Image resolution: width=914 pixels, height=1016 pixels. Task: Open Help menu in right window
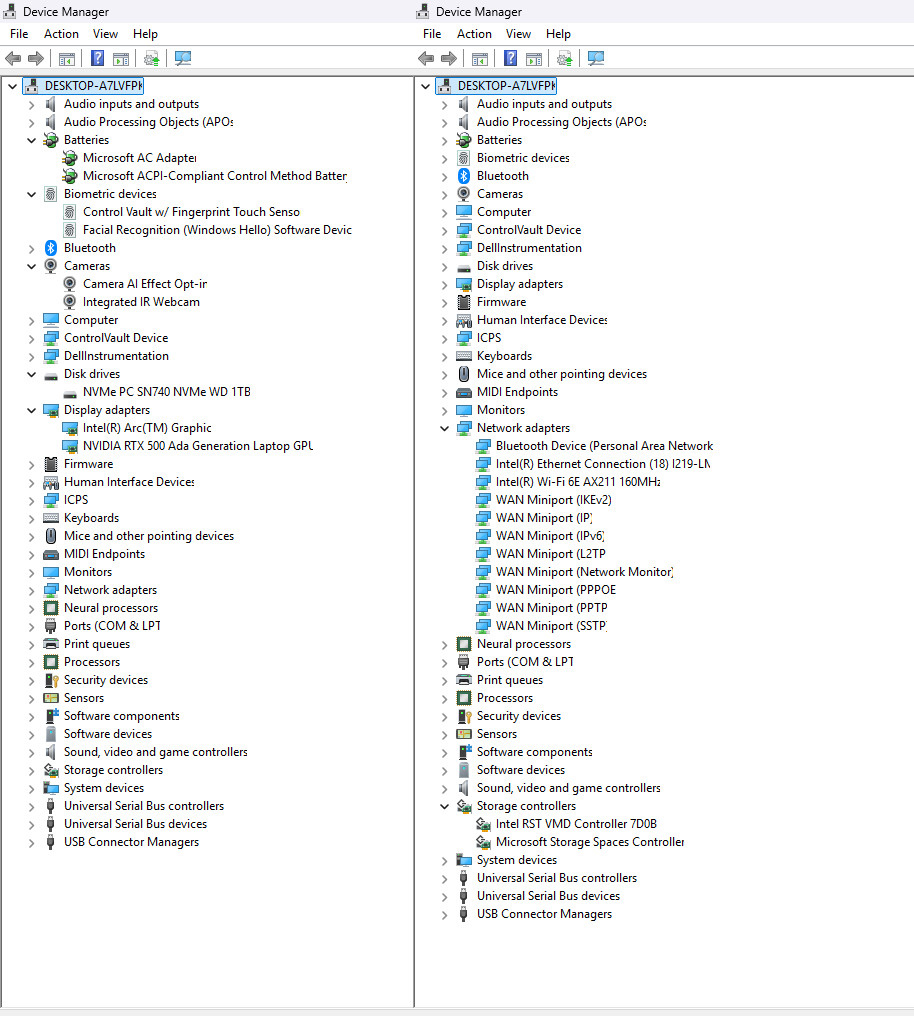pyautogui.click(x=558, y=34)
